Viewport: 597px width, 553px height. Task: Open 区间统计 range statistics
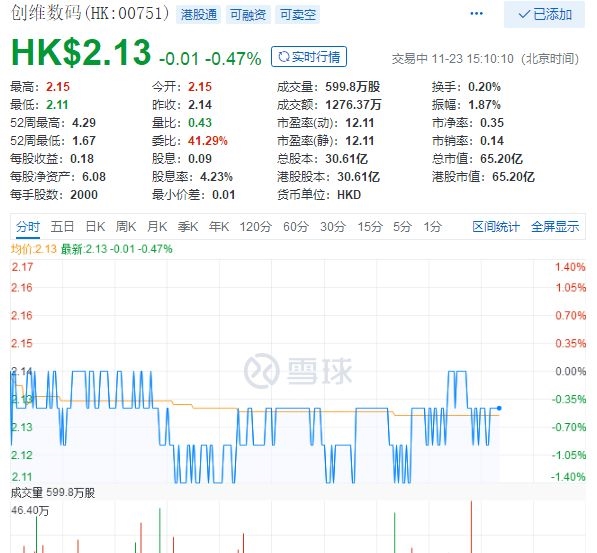point(496,227)
